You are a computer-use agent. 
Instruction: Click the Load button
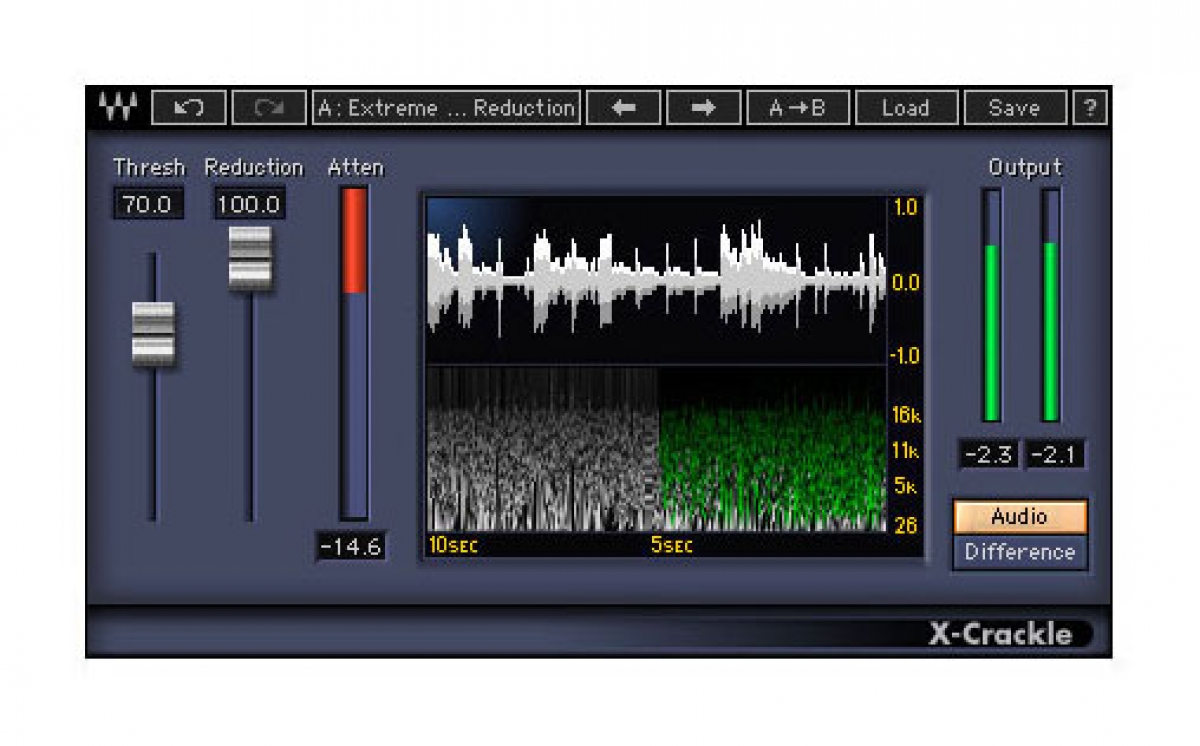pos(906,107)
